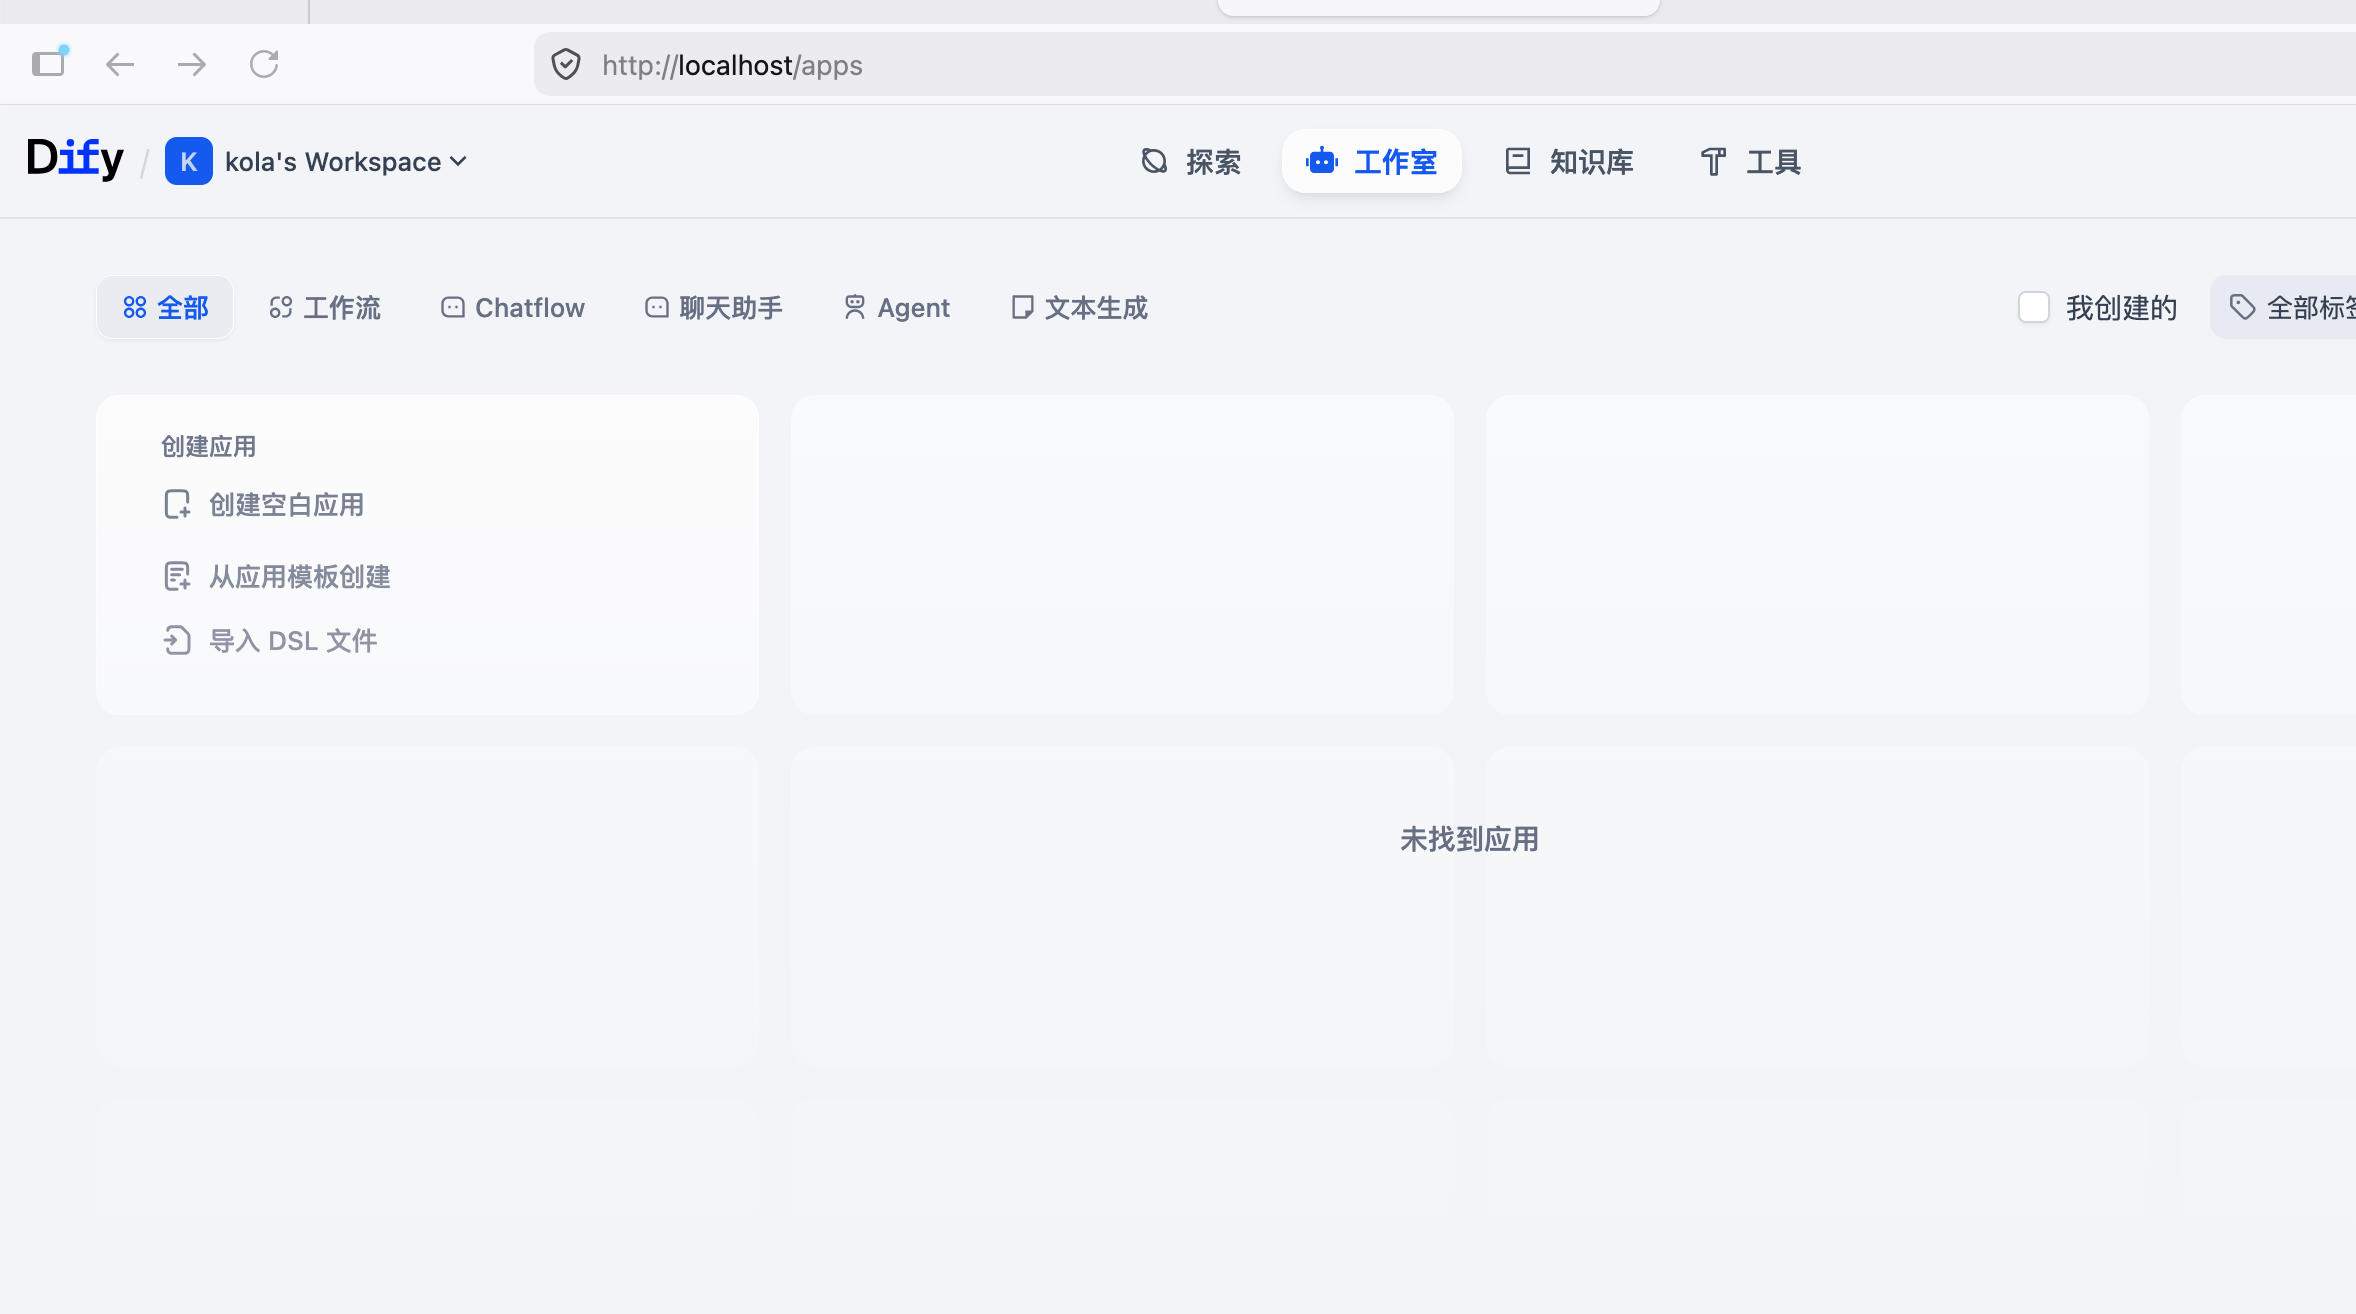Expand kola's Workspace dropdown chevron
The height and width of the screenshot is (1314, 2356).
pyautogui.click(x=458, y=161)
